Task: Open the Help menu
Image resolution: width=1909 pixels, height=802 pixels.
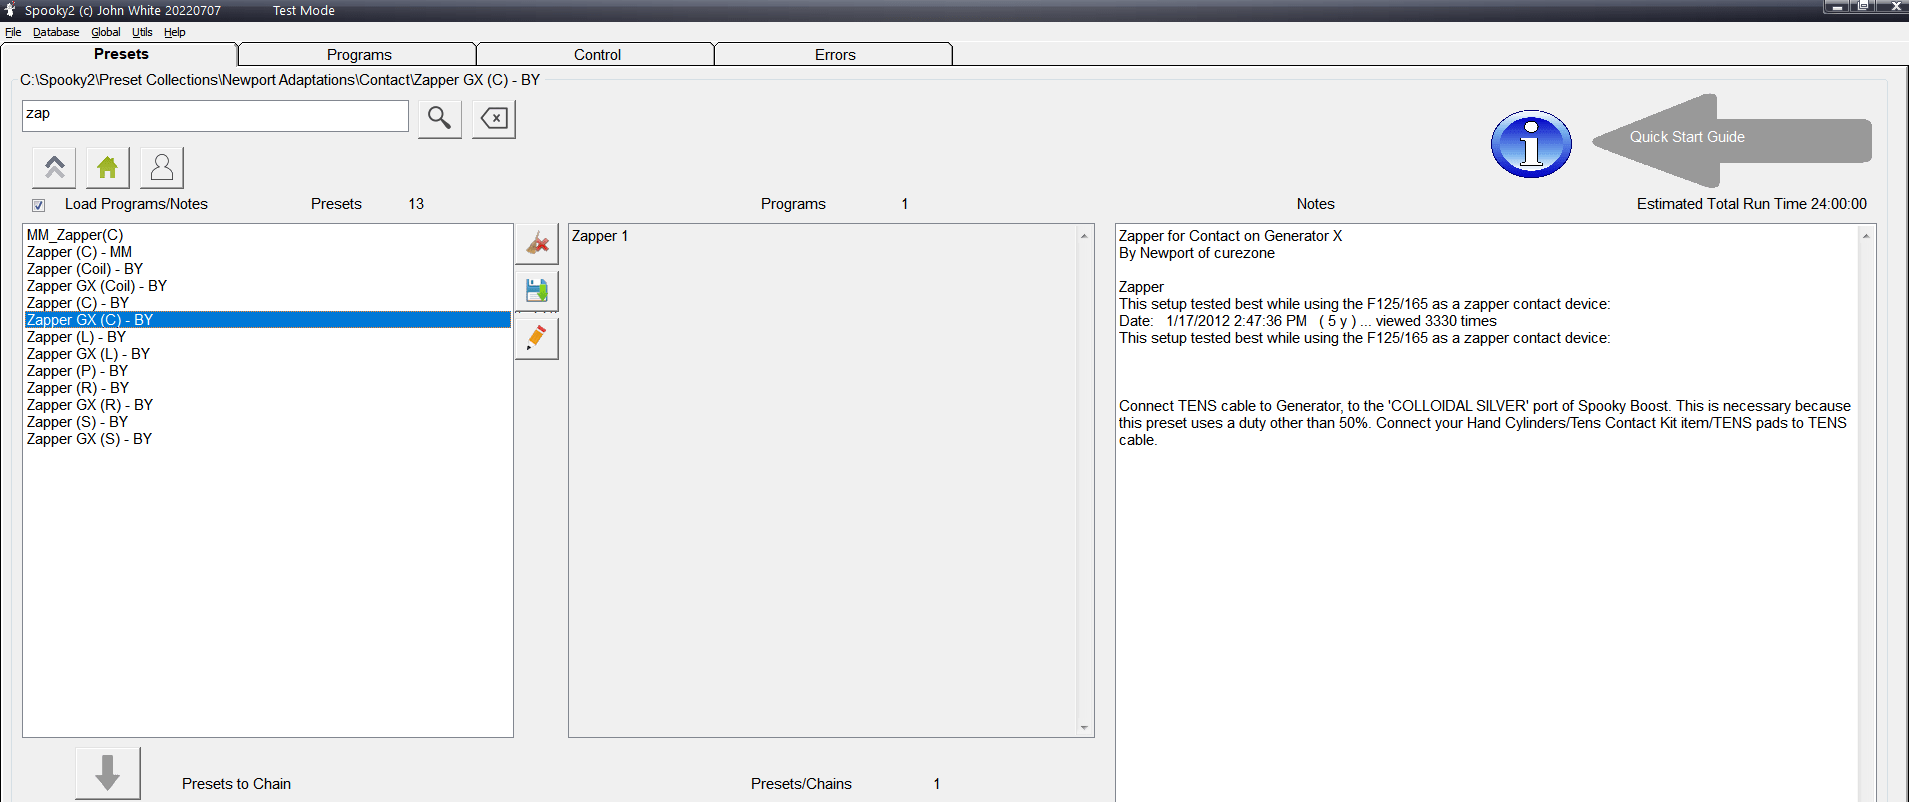Action: (175, 32)
